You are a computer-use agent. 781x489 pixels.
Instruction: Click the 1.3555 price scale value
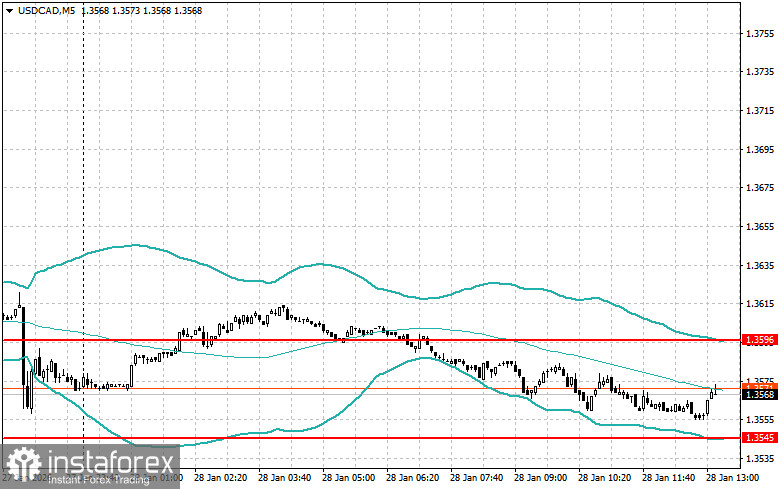tap(761, 420)
